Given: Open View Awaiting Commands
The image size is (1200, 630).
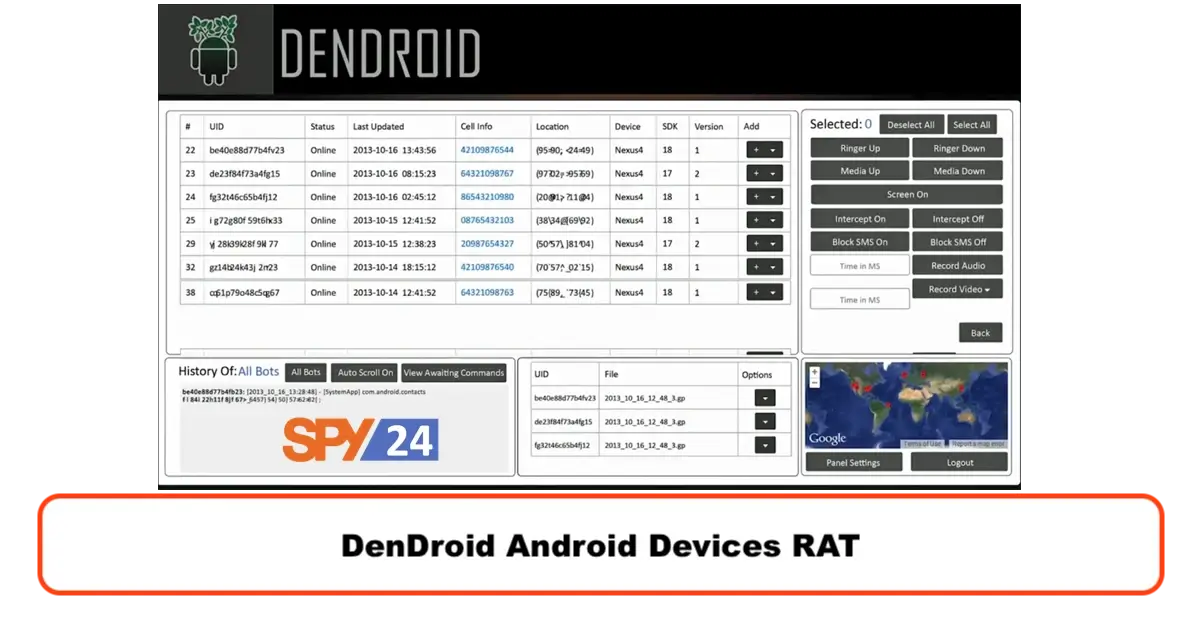Looking at the screenshot, I should pyautogui.click(x=454, y=373).
